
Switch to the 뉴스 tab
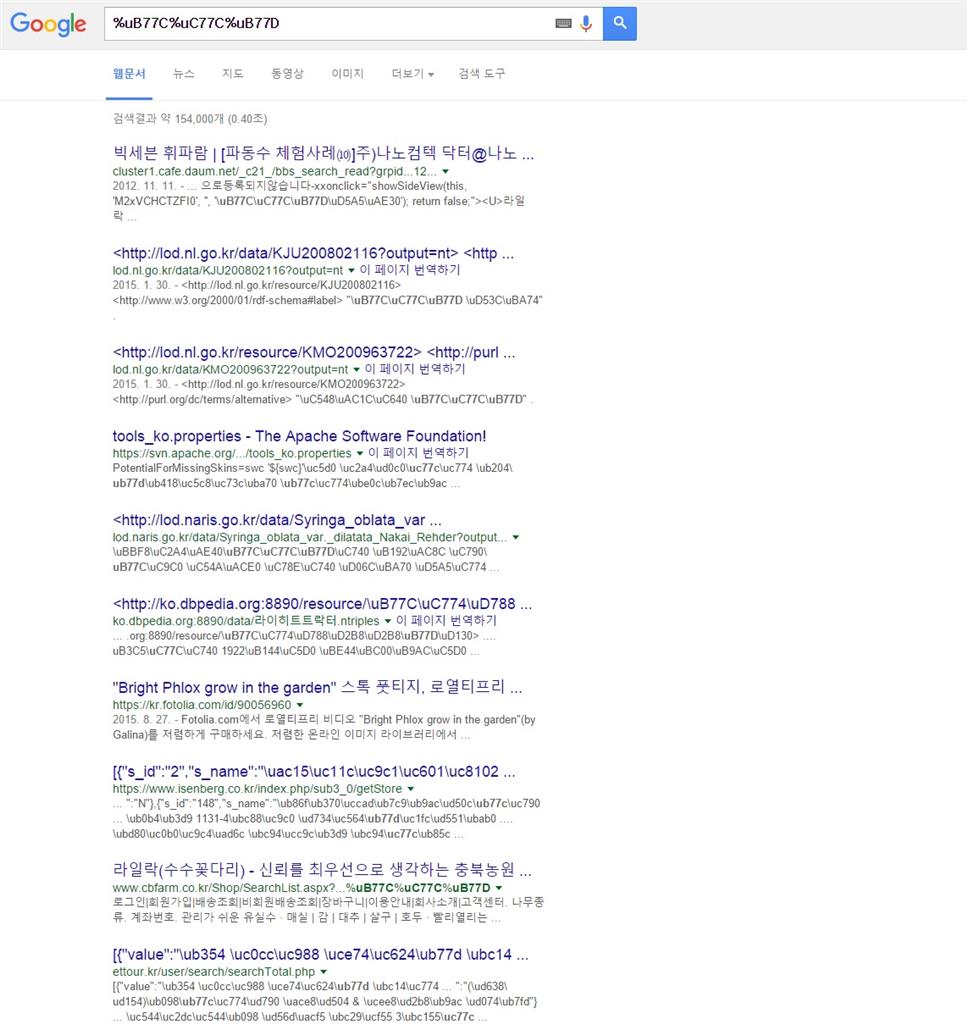coord(183,73)
